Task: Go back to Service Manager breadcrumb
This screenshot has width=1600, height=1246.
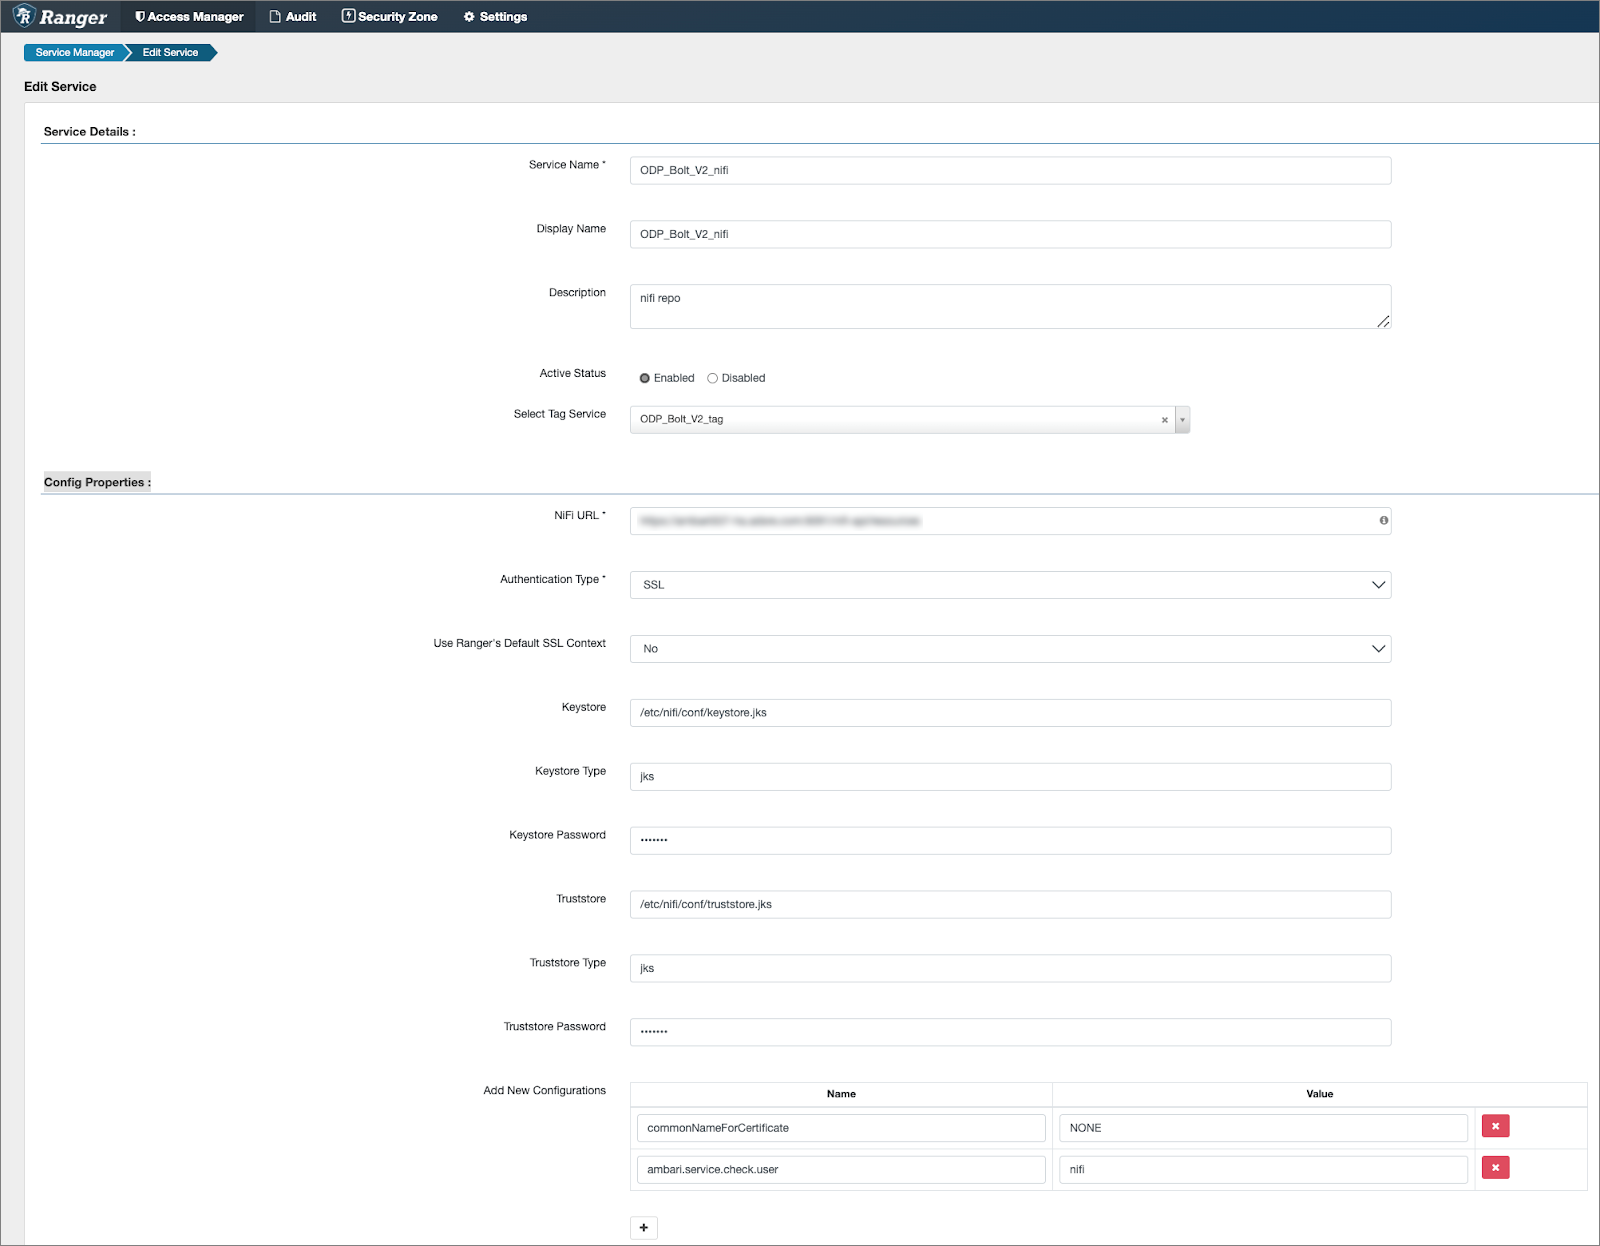Action: tap(75, 52)
